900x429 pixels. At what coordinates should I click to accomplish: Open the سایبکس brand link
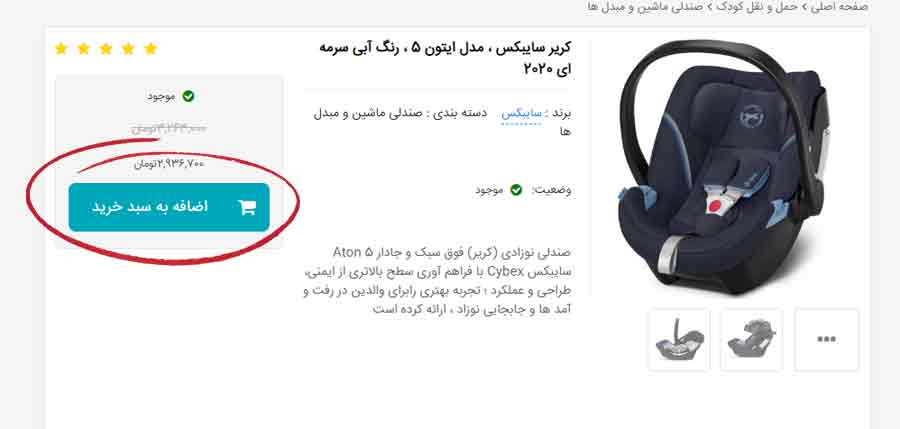tap(521, 113)
